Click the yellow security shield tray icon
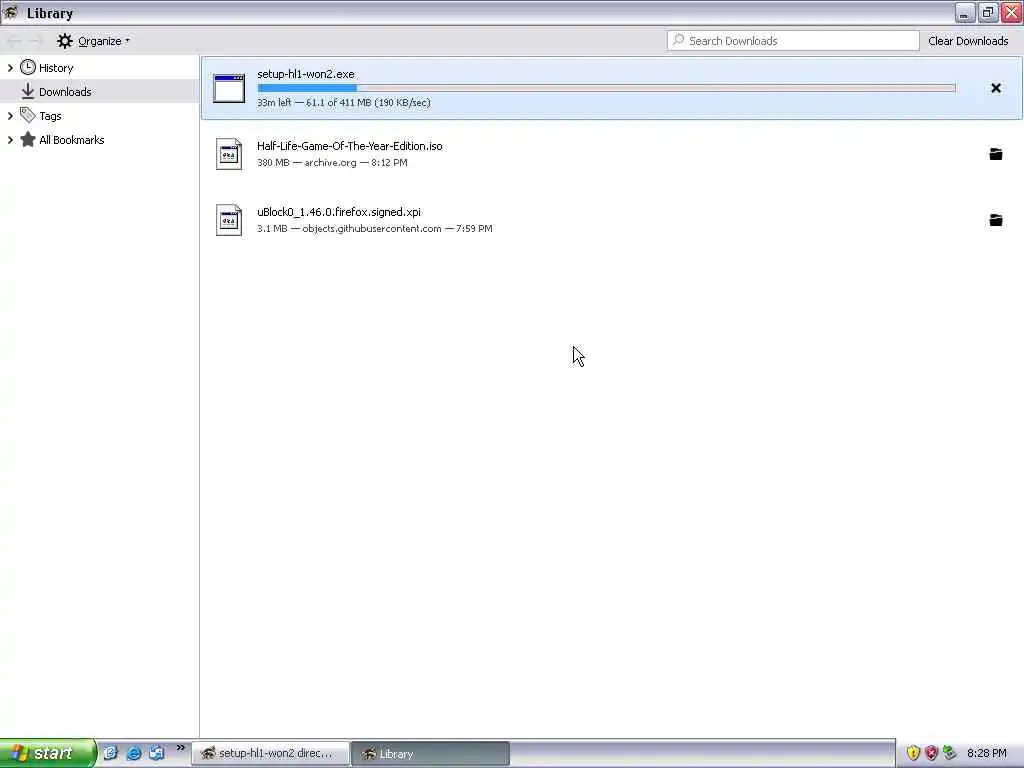The height and width of the screenshot is (768, 1024). click(x=913, y=753)
